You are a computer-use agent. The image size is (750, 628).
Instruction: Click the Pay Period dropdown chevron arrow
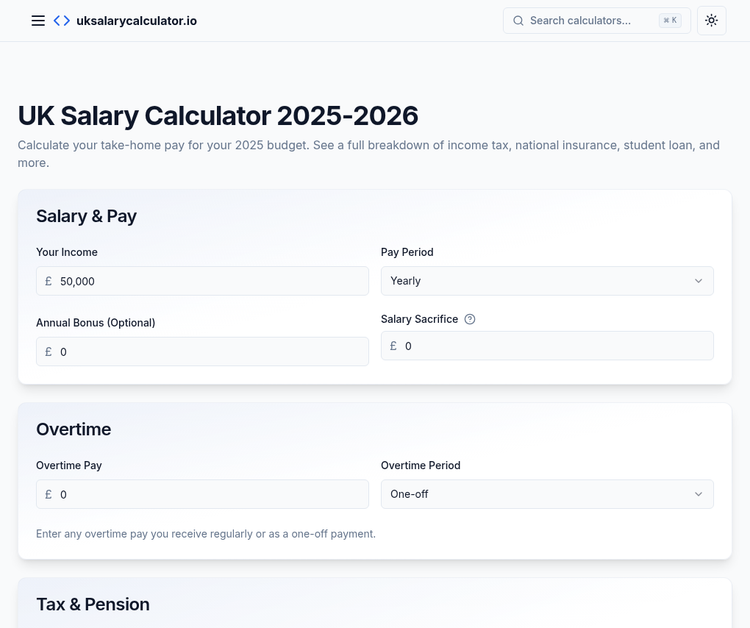coord(698,281)
